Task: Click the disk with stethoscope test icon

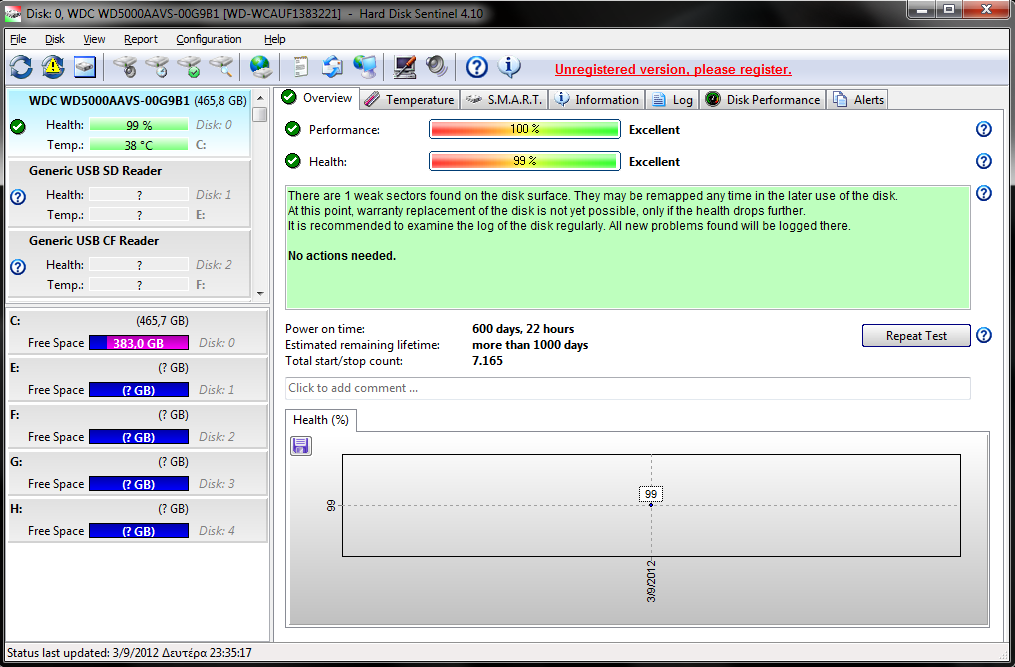Action: 125,67
